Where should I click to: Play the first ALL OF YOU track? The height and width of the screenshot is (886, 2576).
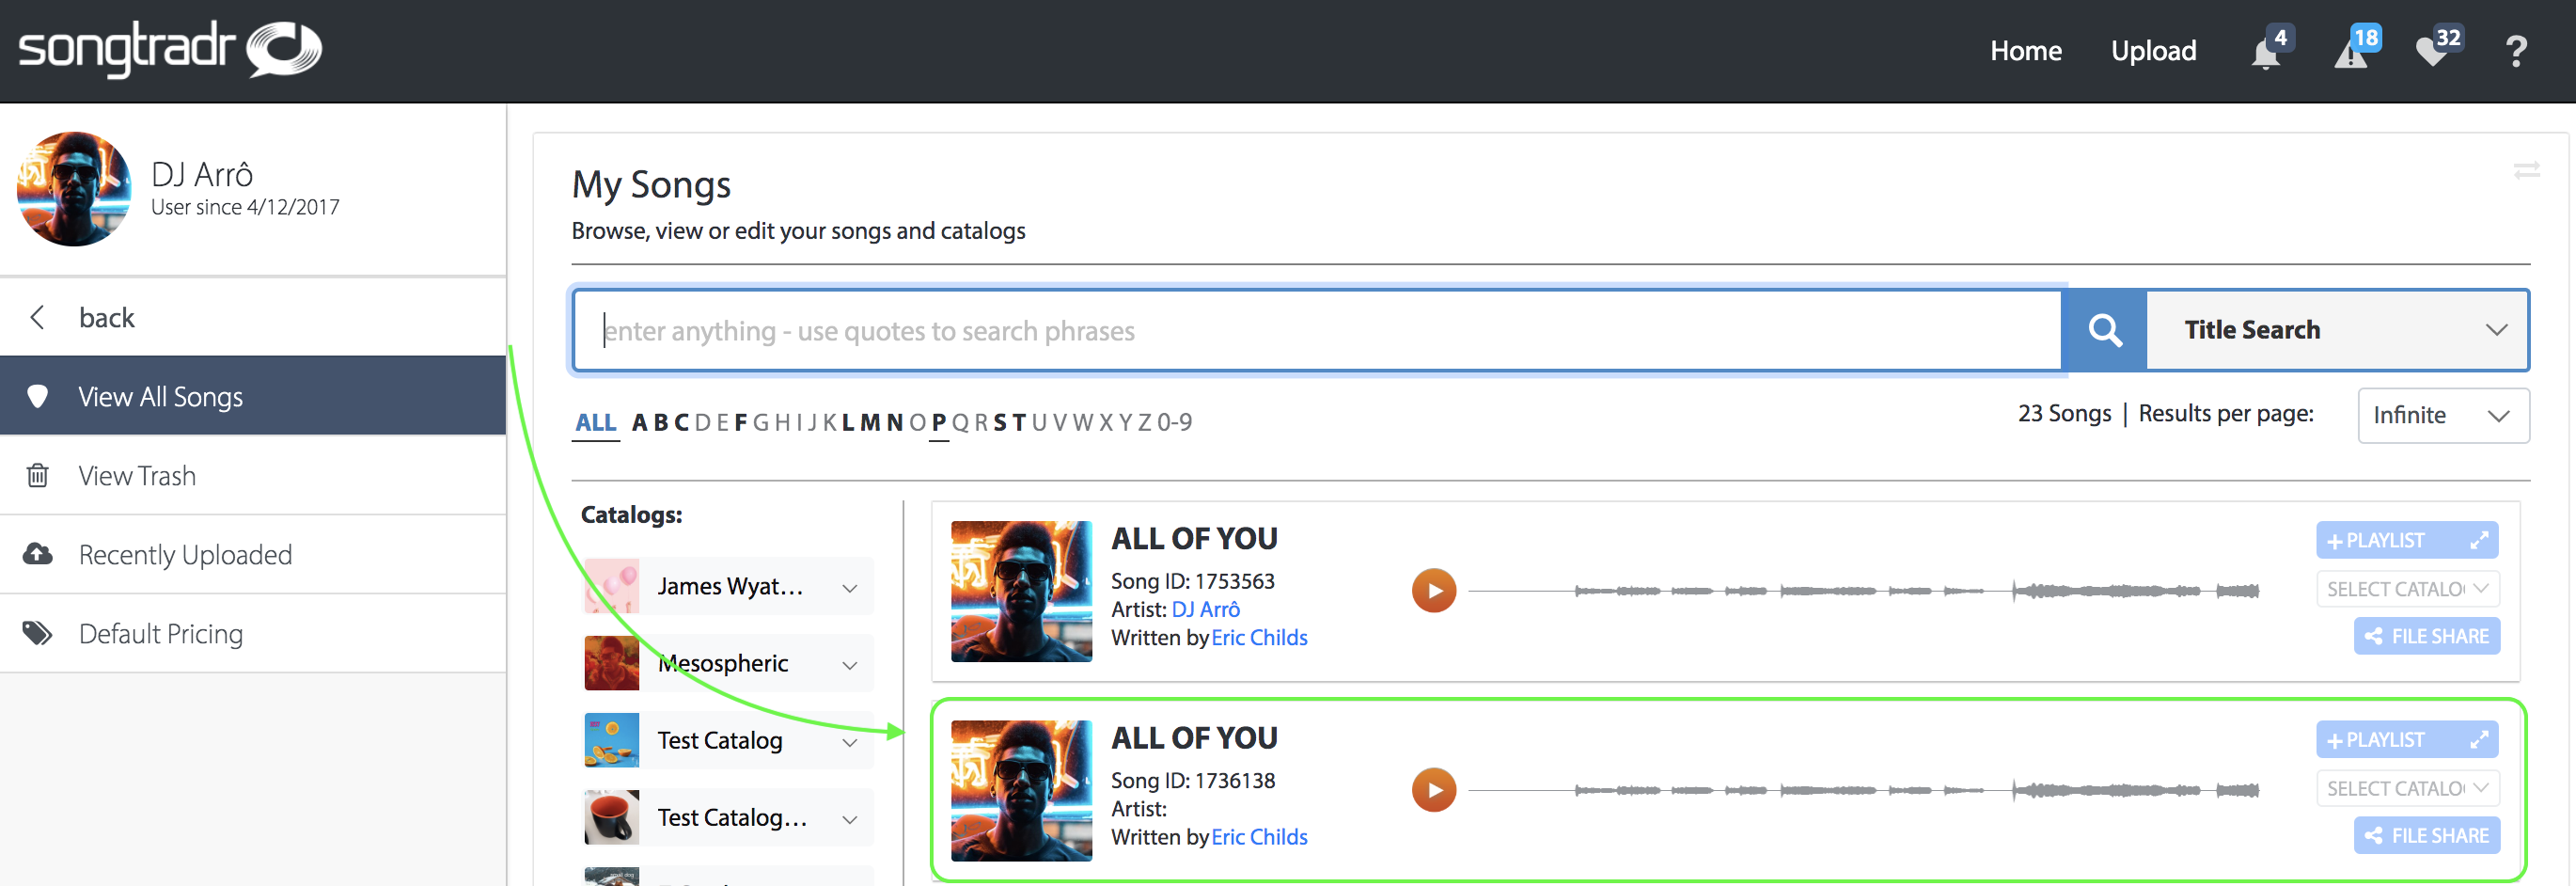(x=1434, y=590)
